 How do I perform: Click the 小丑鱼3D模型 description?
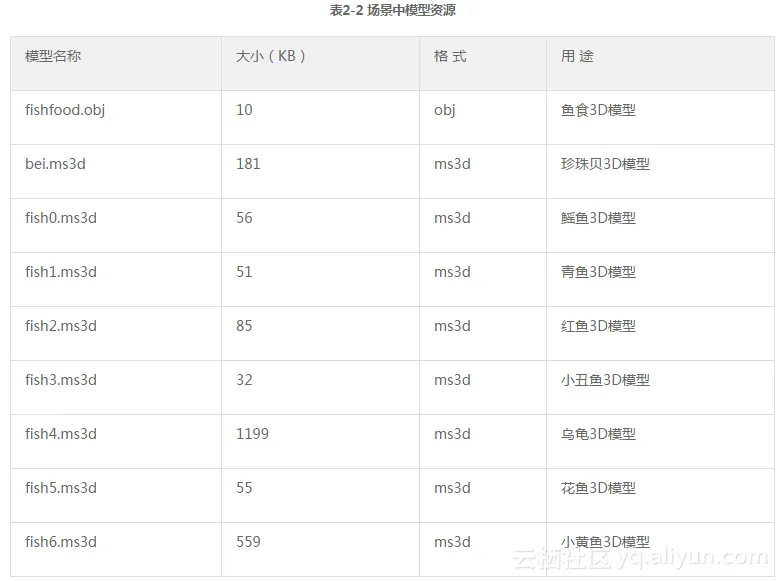click(605, 380)
